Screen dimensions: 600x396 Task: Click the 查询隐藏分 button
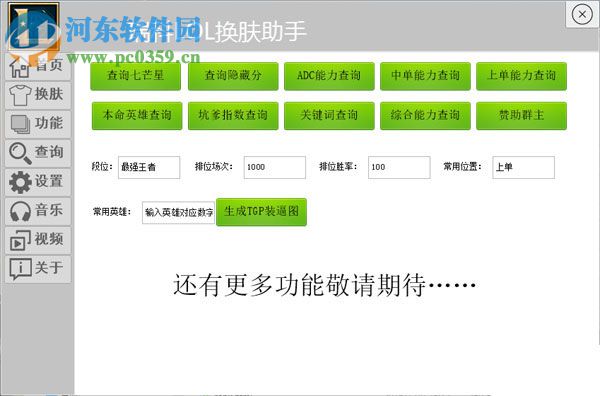coord(233,76)
